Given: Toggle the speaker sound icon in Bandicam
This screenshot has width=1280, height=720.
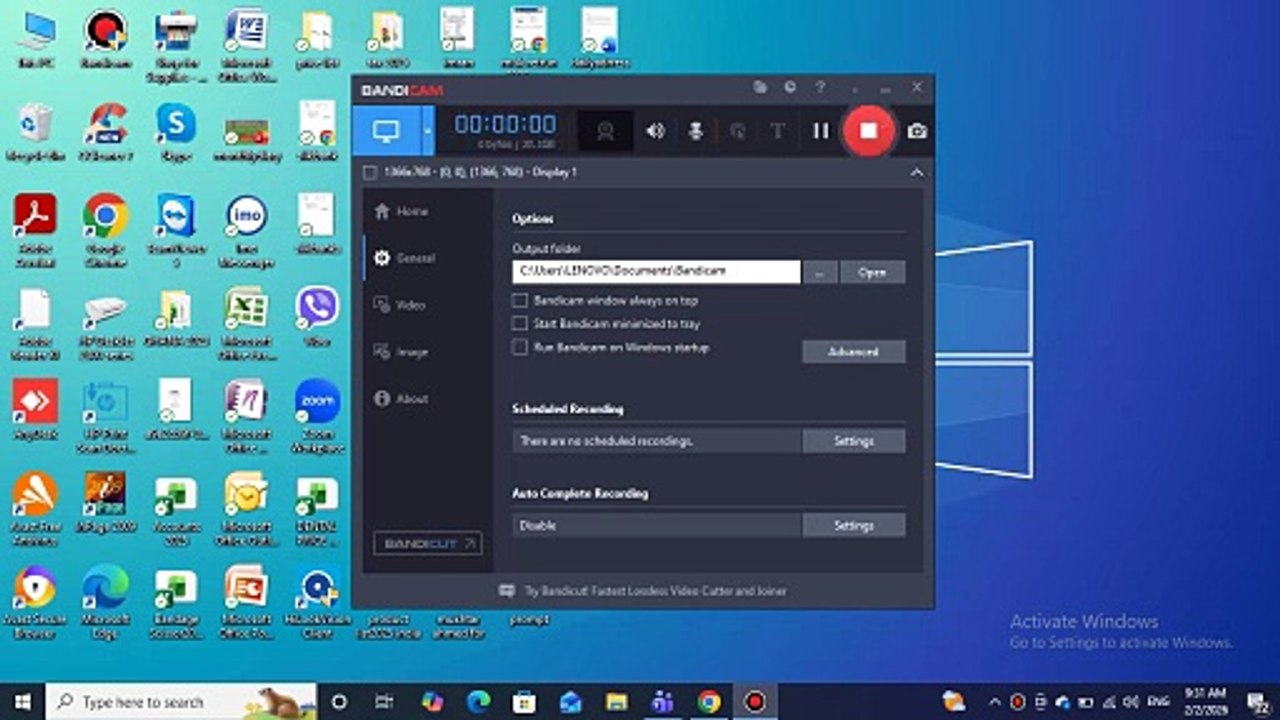Looking at the screenshot, I should (655, 131).
